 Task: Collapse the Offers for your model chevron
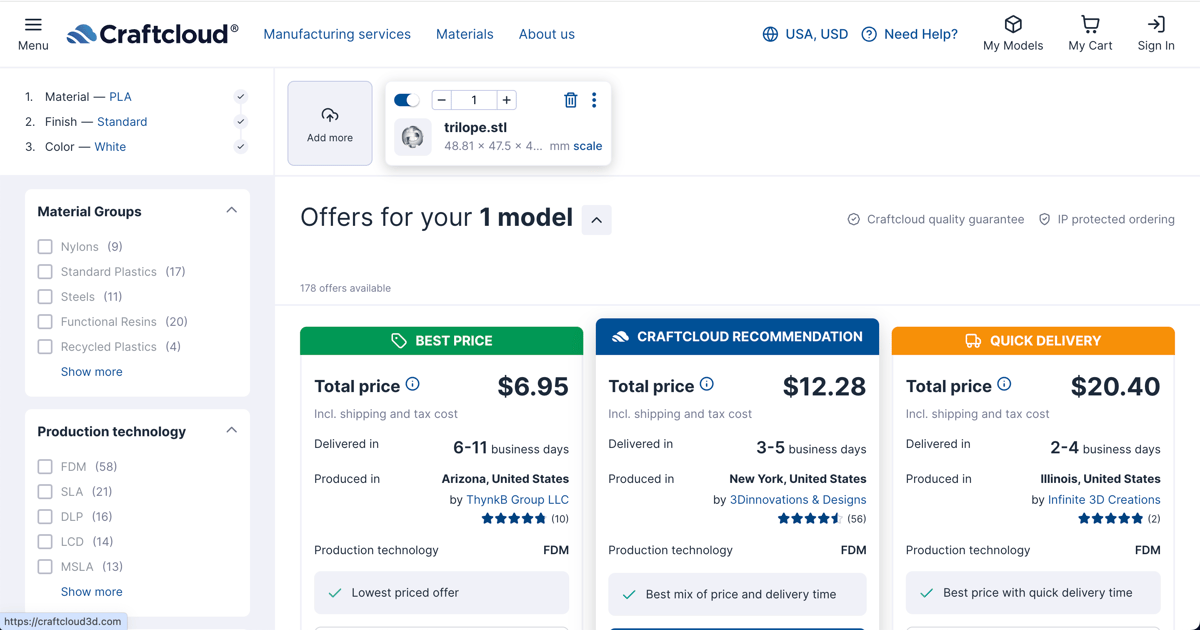[x=597, y=220]
